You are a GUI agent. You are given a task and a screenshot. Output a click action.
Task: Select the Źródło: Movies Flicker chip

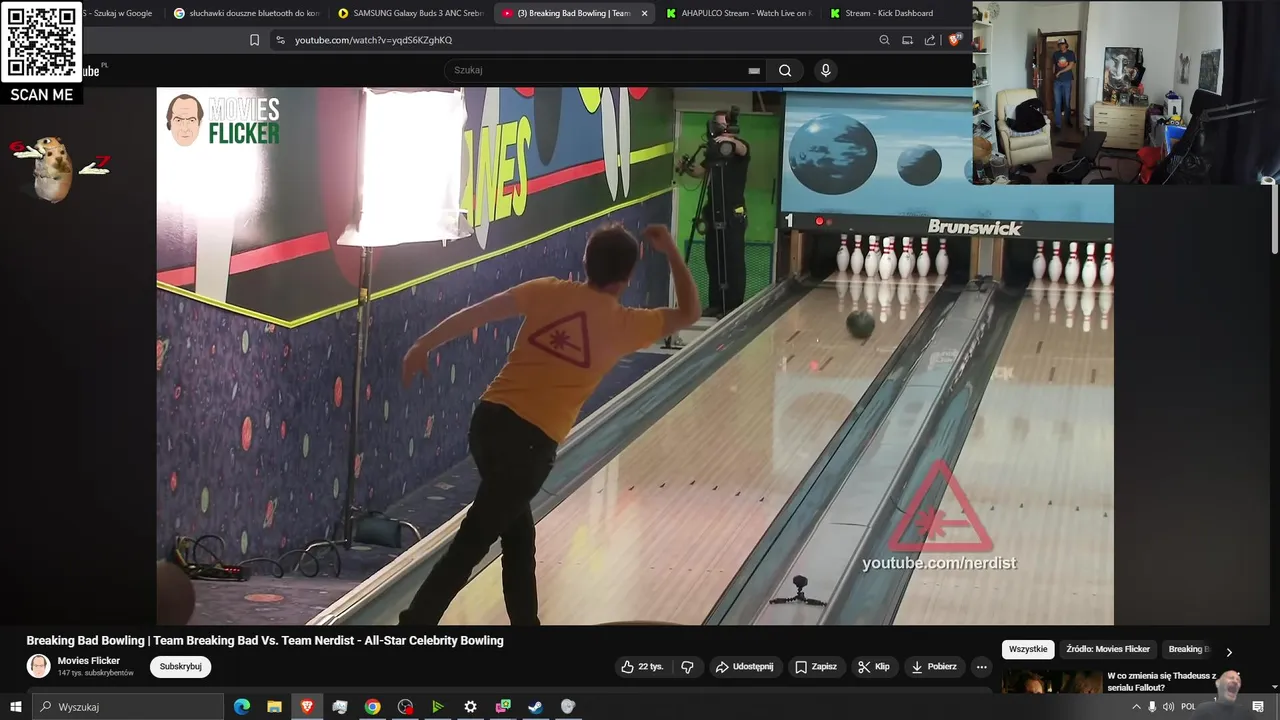[1108, 649]
